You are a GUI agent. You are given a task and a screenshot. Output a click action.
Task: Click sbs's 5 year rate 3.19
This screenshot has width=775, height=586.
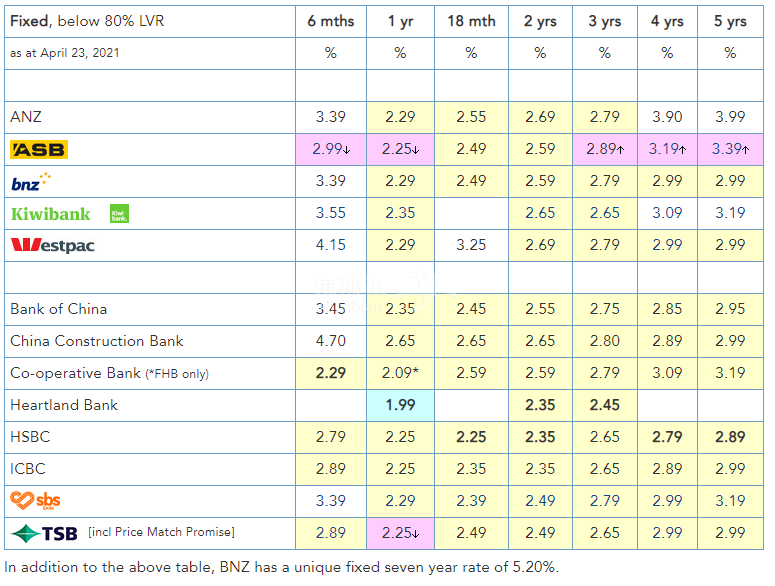pyautogui.click(x=730, y=501)
